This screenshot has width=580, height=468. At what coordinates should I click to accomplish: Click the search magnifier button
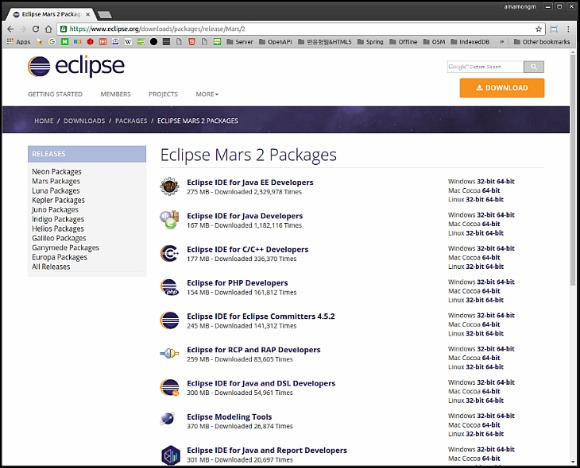coord(533,67)
